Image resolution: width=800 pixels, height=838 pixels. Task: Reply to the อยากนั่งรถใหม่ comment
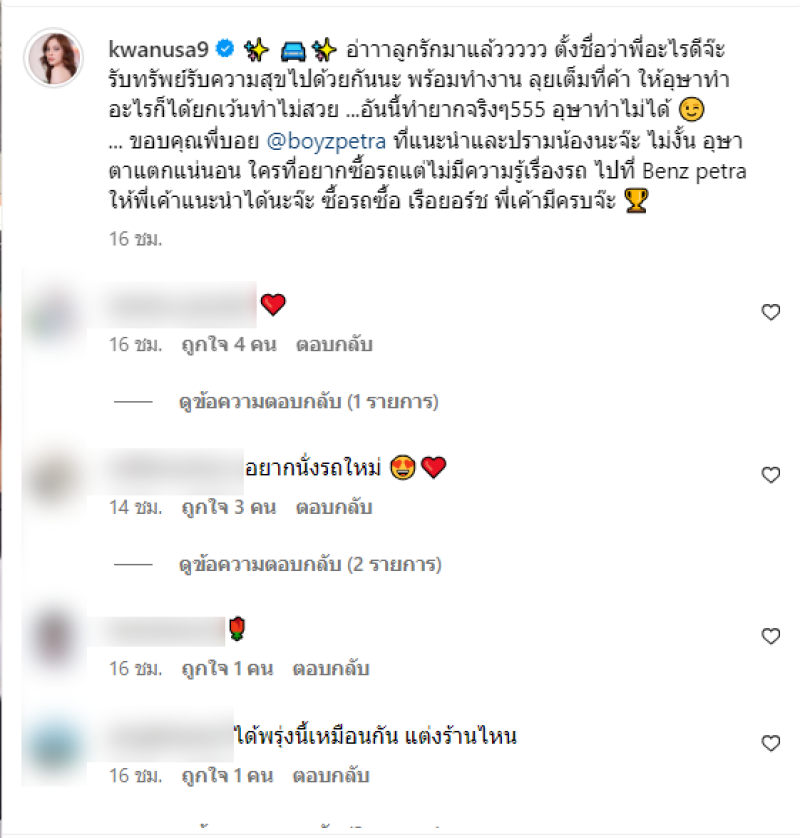[334, 507]
